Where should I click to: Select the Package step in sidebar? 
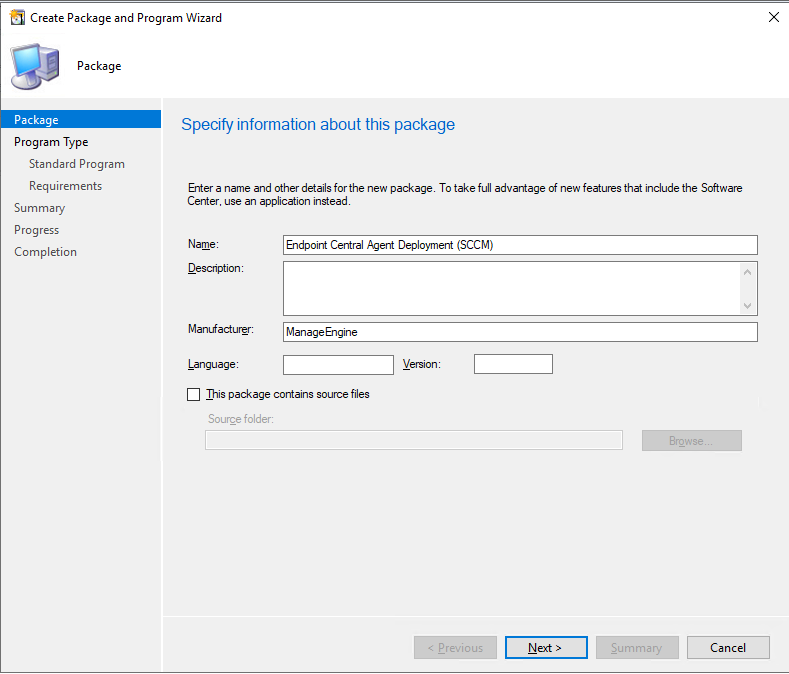(x=37, y=120)
